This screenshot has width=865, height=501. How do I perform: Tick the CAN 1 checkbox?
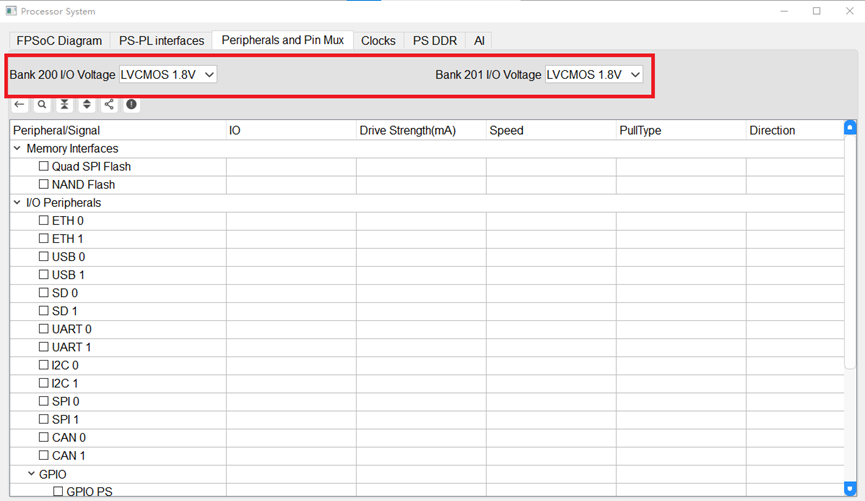click(44, 455)
